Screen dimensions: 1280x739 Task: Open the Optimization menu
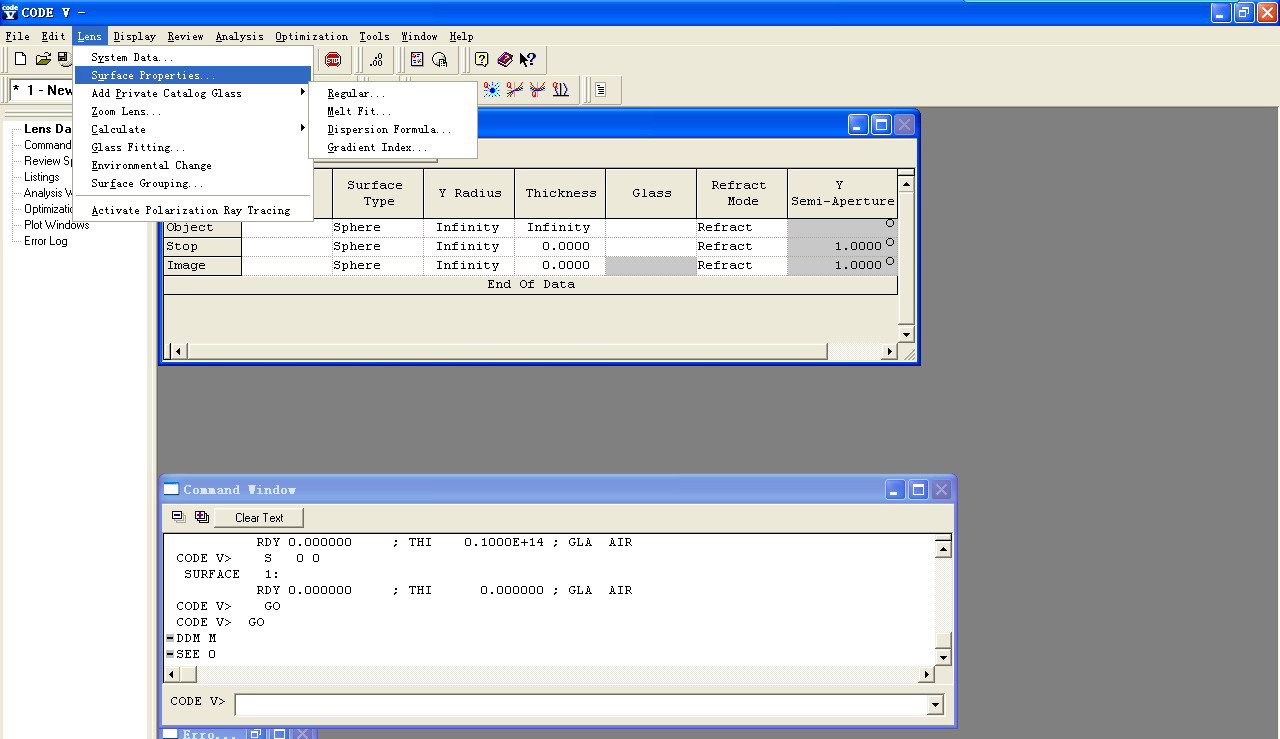311,36
